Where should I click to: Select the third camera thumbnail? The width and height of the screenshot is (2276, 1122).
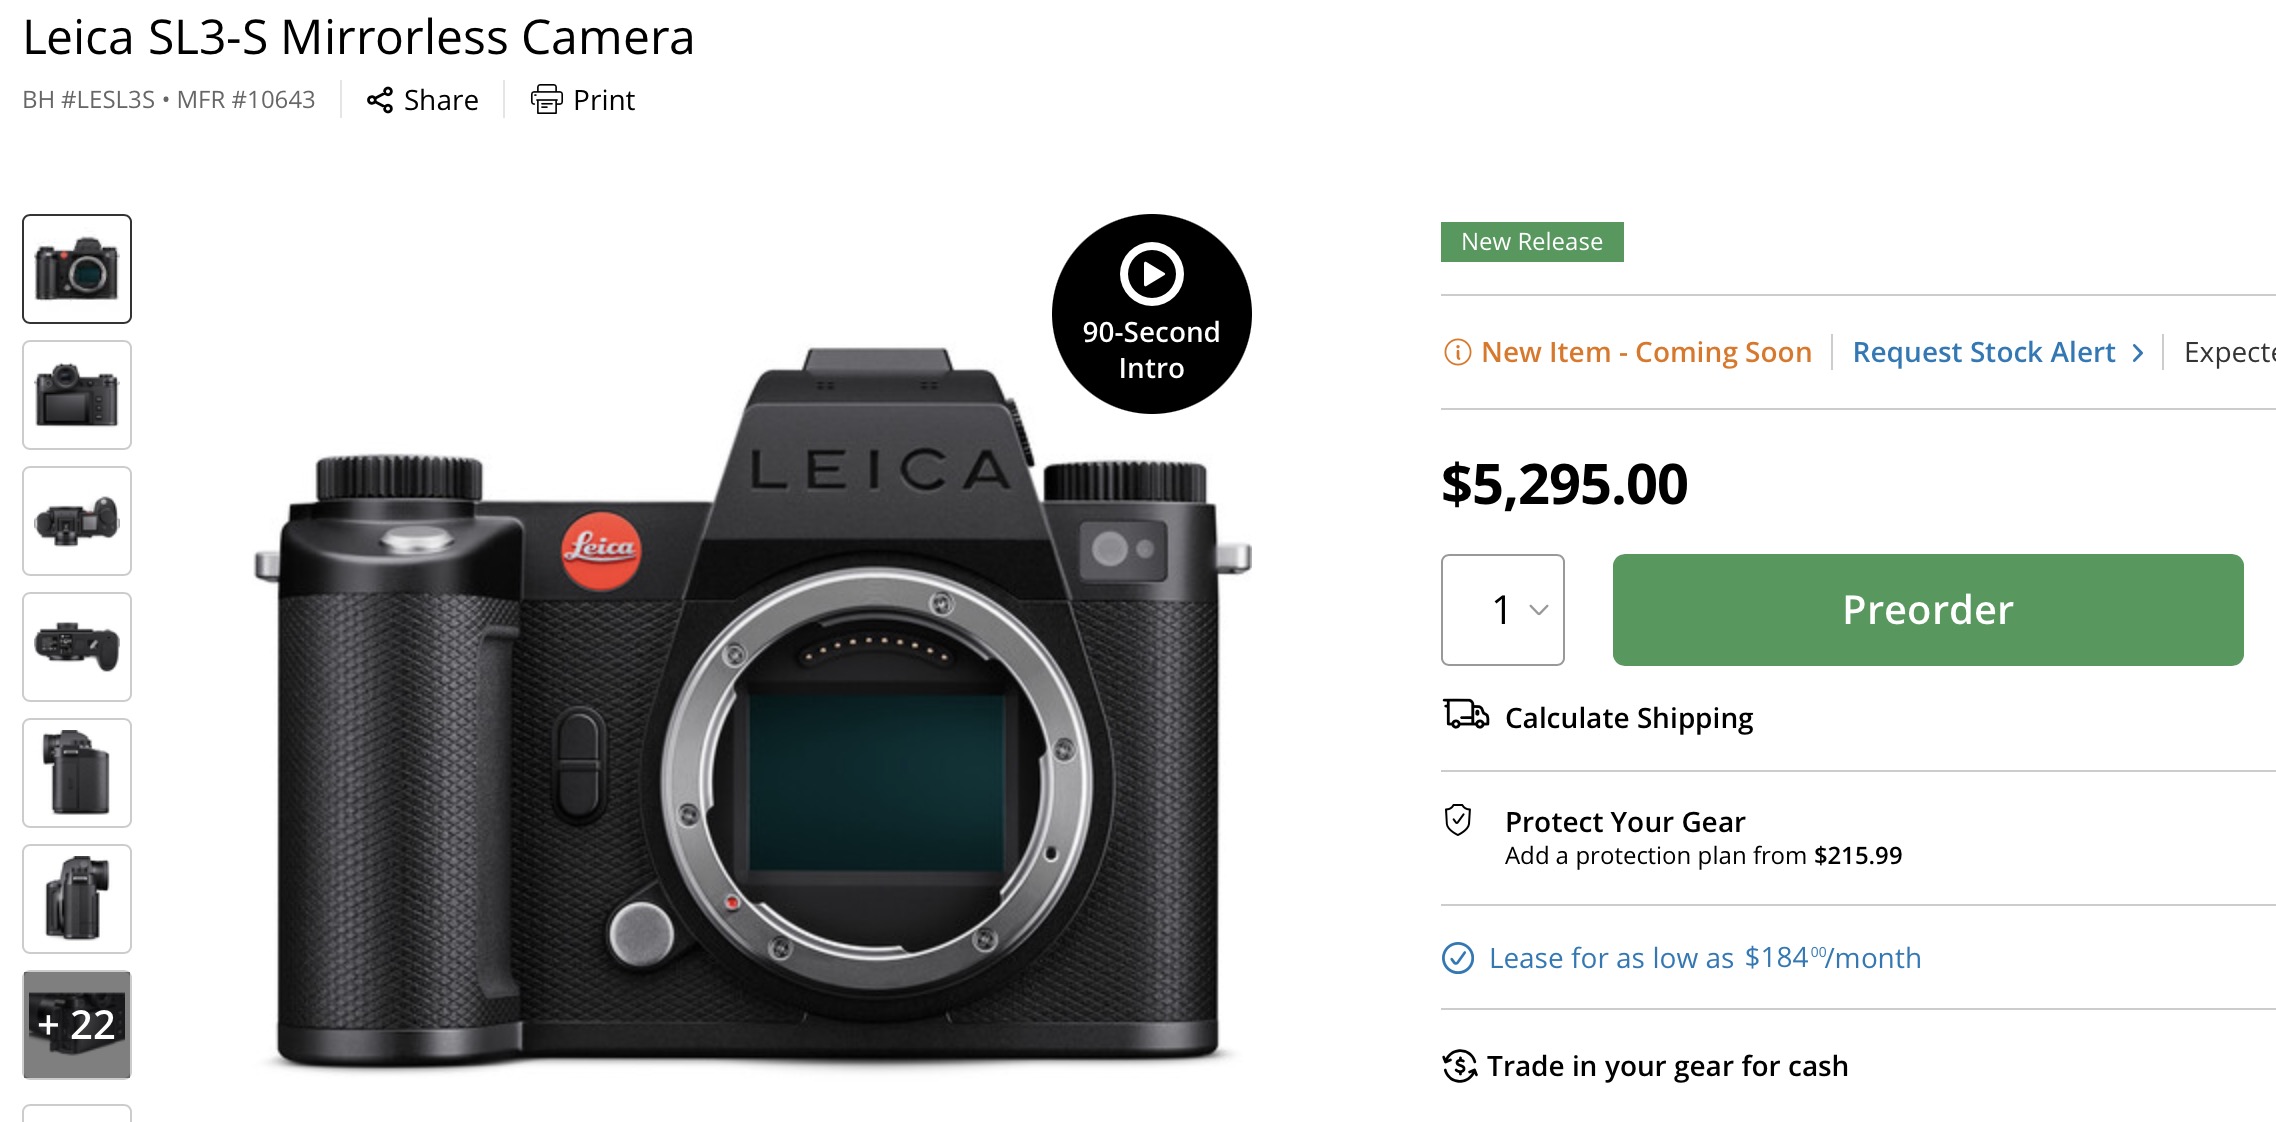(77, 521)
